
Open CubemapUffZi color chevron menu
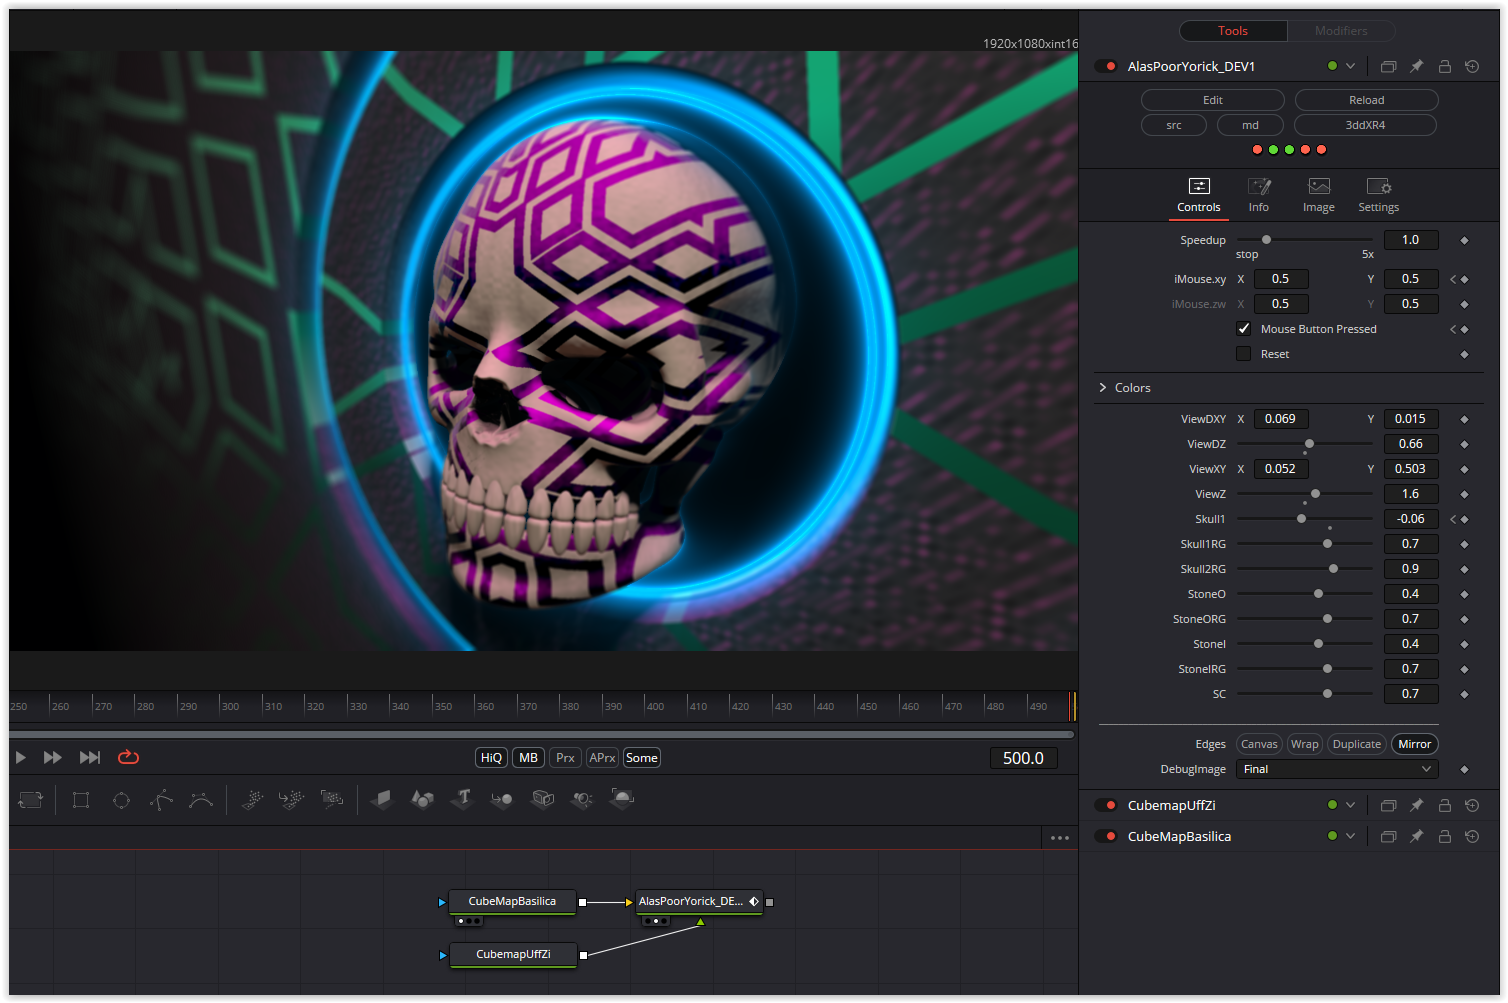1350,805
